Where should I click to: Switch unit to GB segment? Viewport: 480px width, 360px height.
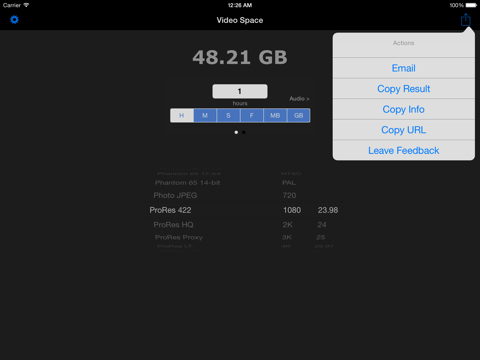(298, 115)
